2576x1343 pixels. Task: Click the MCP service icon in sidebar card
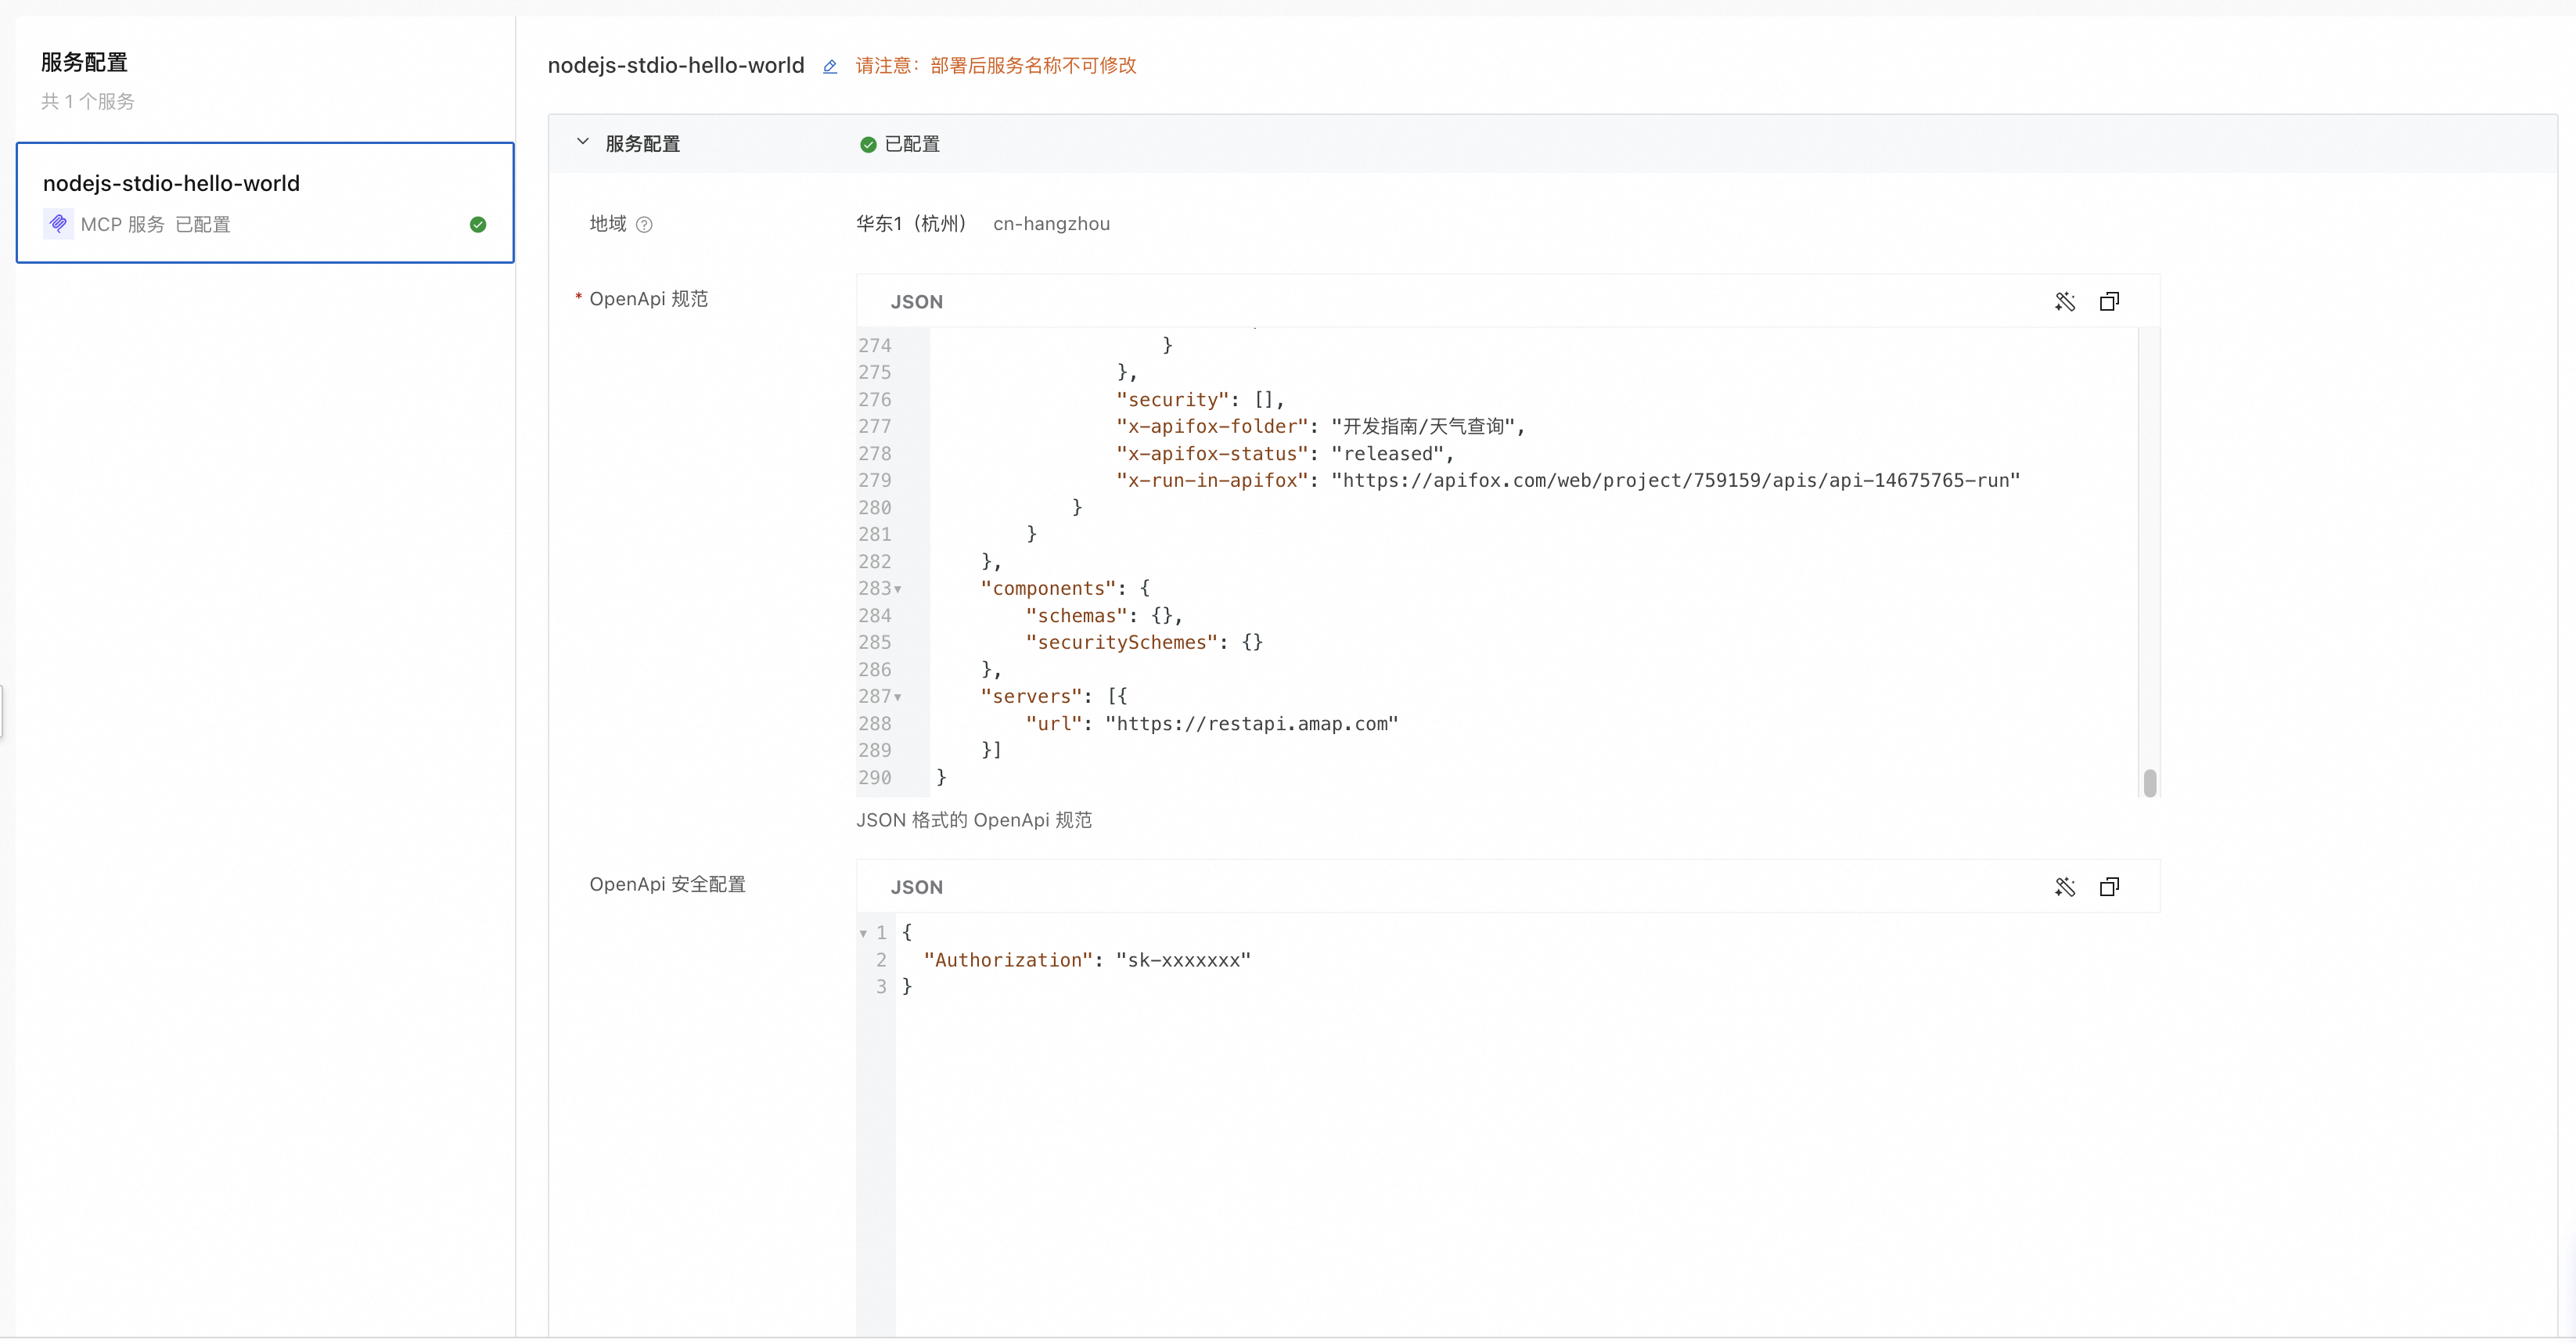58,224
